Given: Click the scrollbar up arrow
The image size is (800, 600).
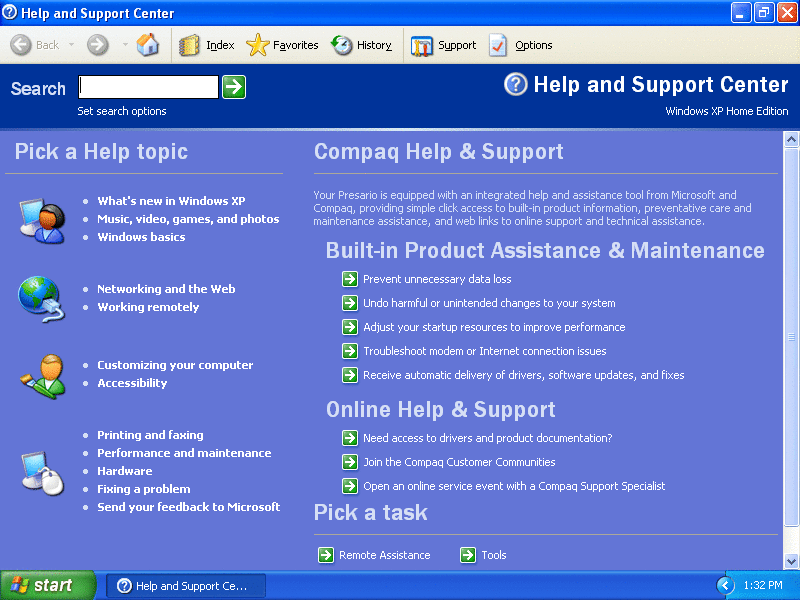Looking at the screenshot, I should tap(791, 139).
